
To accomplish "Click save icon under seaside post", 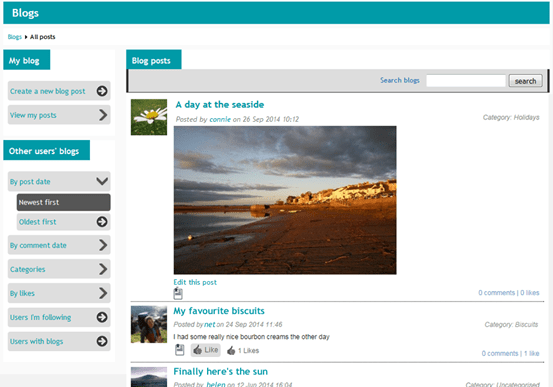I will point(178,294).
